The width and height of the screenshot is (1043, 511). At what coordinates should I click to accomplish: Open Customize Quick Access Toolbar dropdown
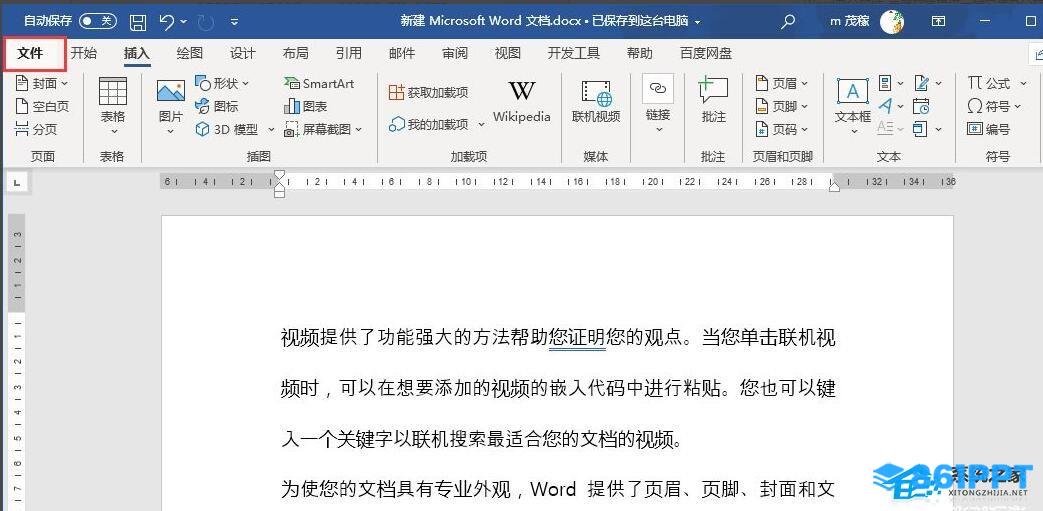click(234, 22)
